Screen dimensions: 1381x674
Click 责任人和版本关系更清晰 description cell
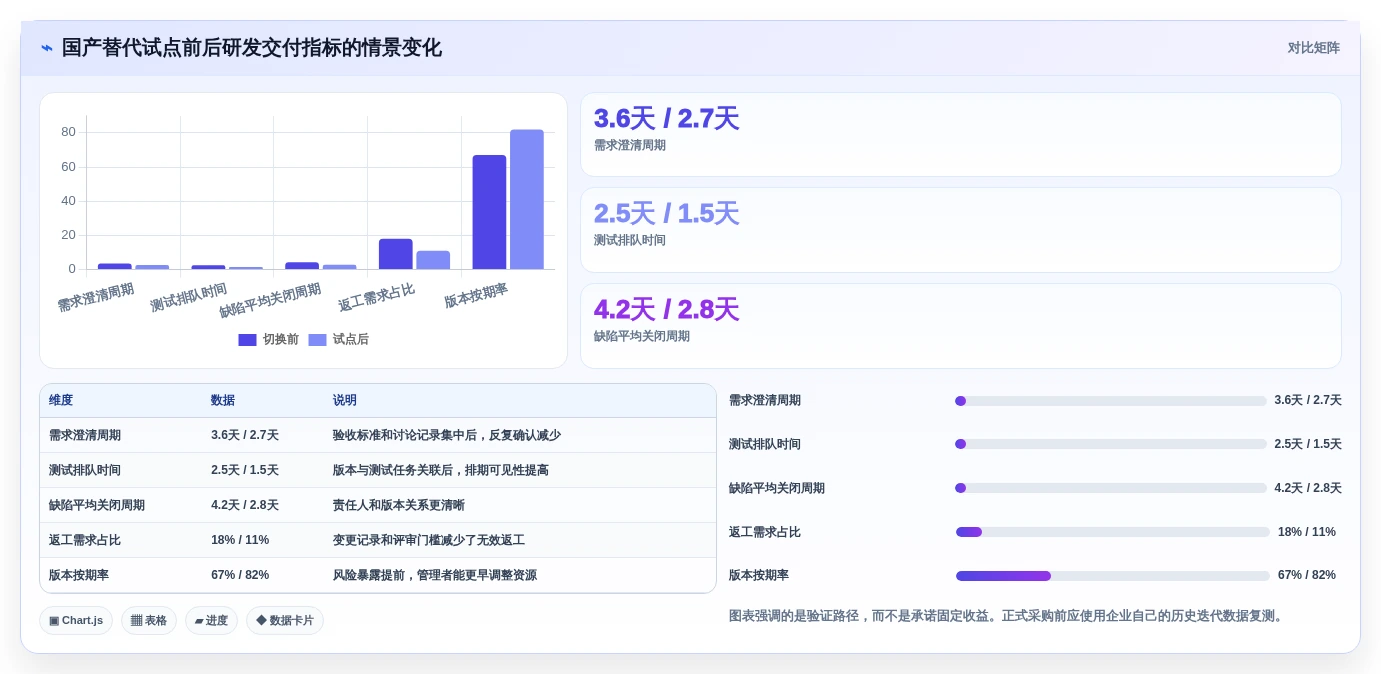pos(399,505)
